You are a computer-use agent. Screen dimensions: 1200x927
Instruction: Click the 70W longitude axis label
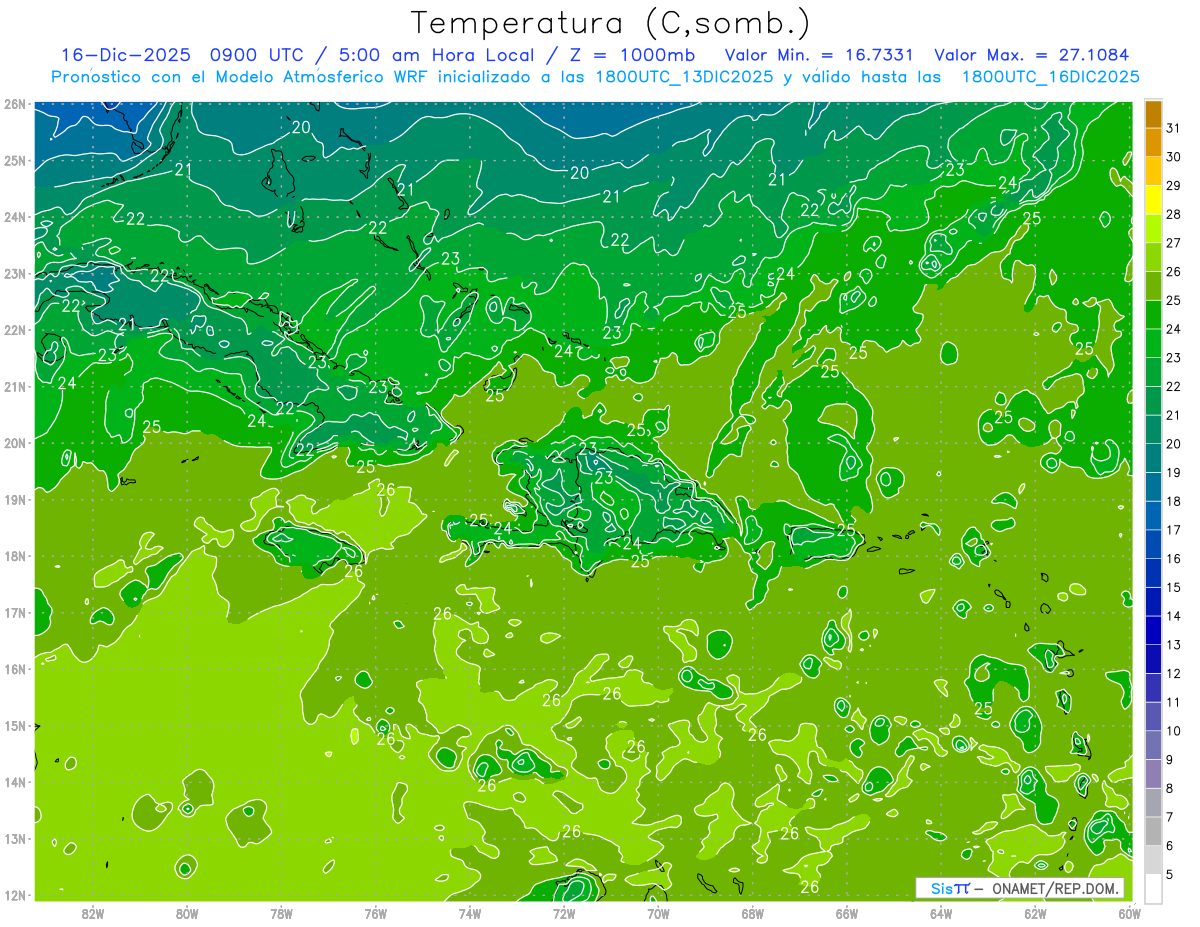pyautogui.click(x=658, y=913)
